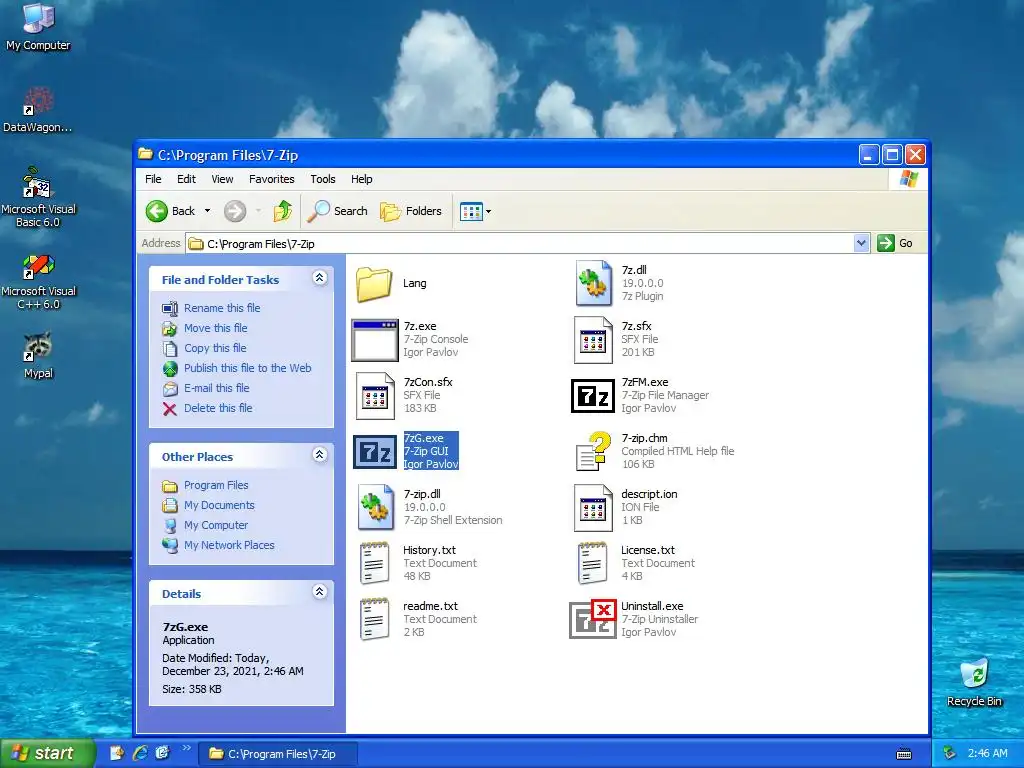Select the License.txt document icon
The height and width of the screenshot is (768, 1024).
(x=592, y=563)
